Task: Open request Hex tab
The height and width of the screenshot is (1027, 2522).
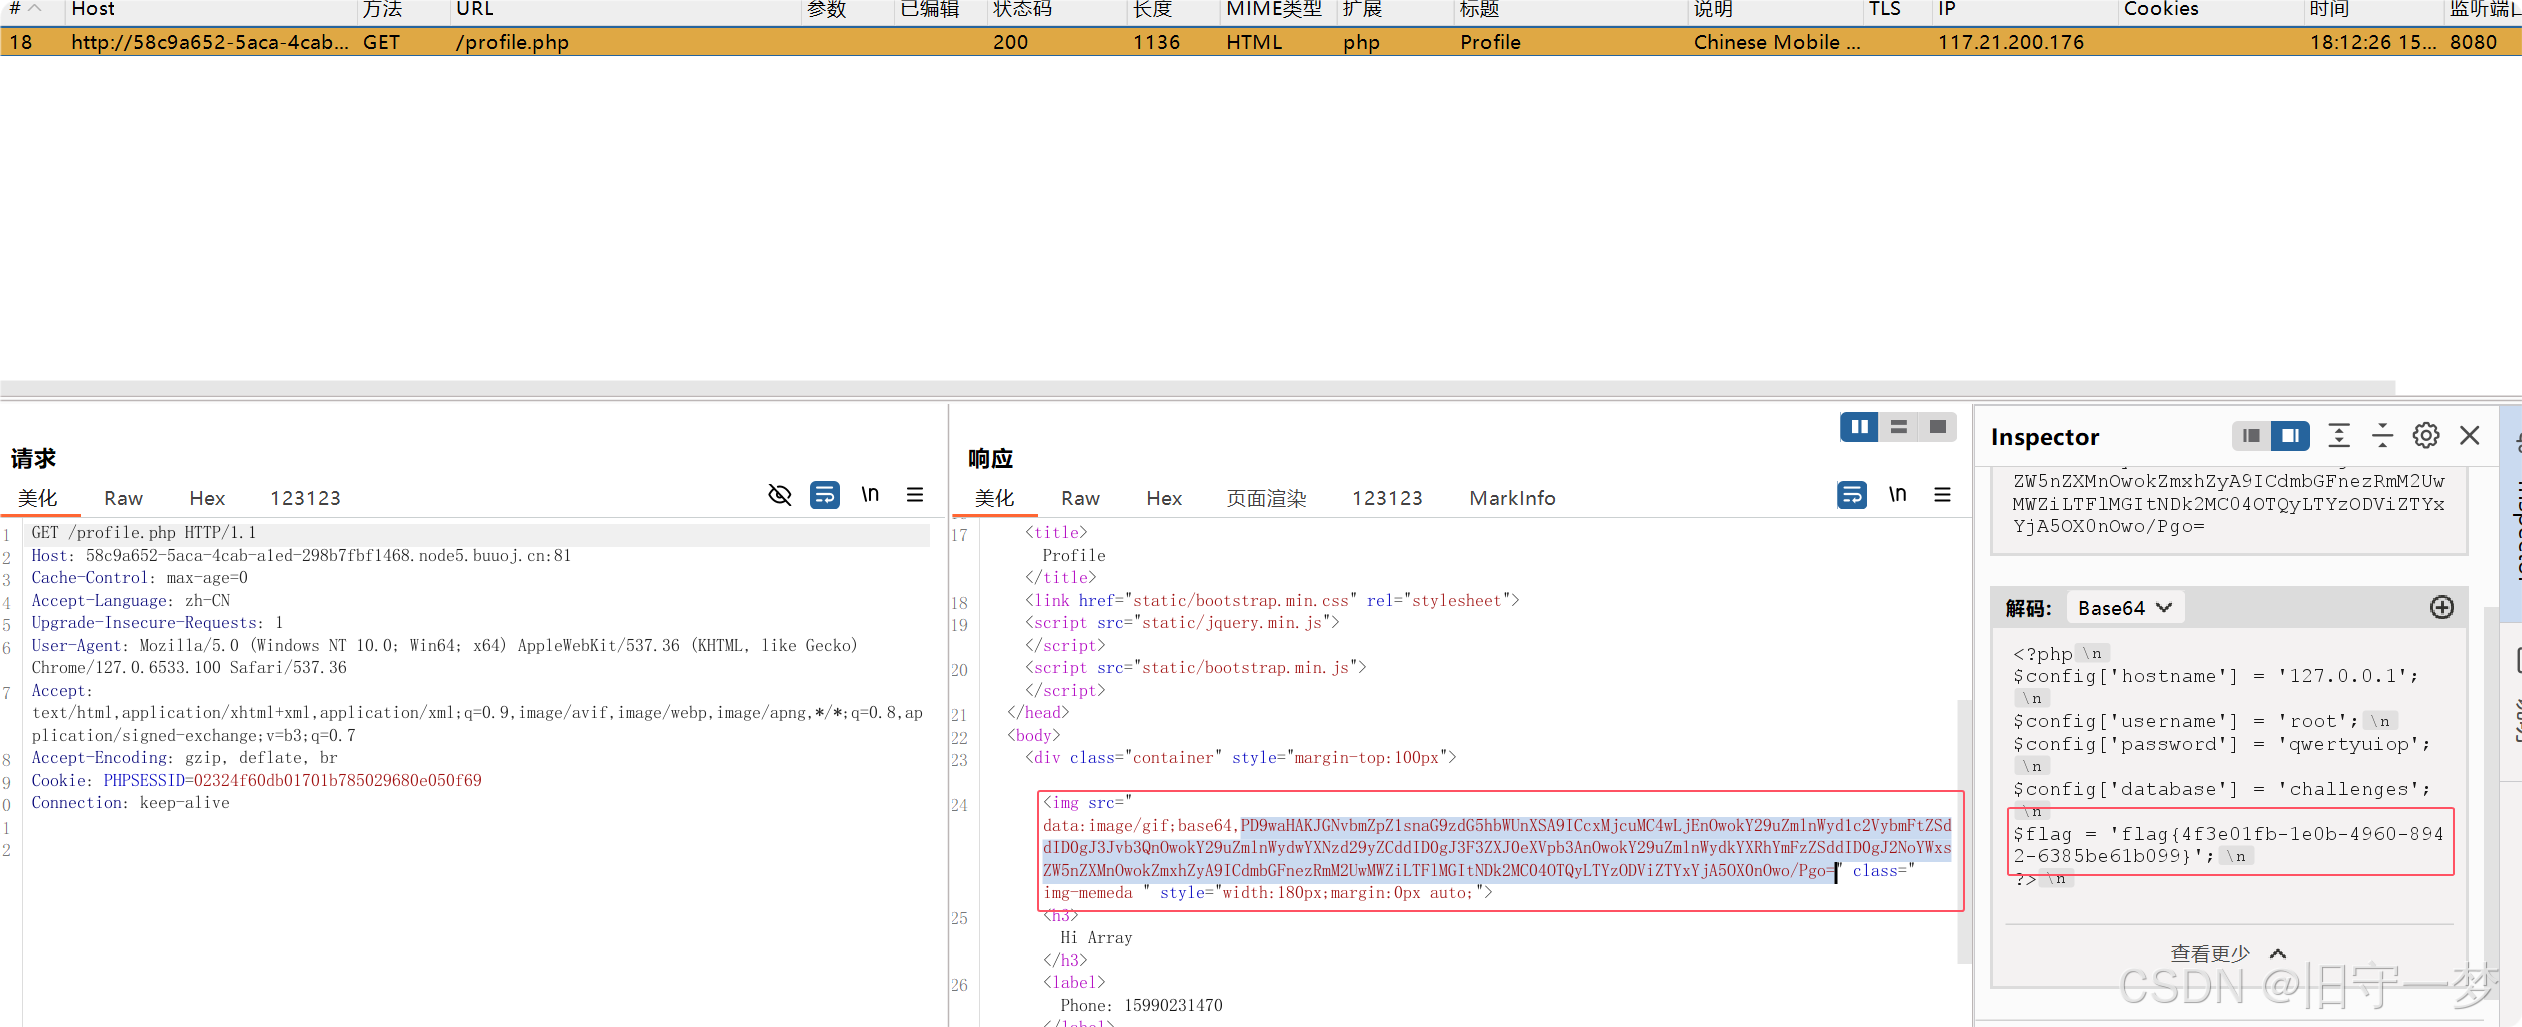Action: [207, 498]
